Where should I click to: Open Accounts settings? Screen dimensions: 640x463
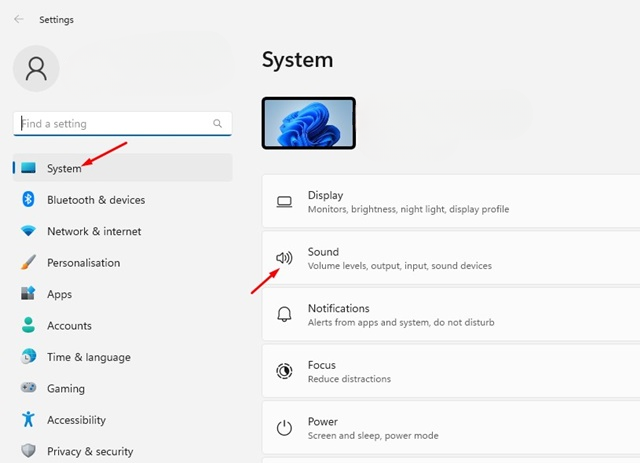(122, 325)
